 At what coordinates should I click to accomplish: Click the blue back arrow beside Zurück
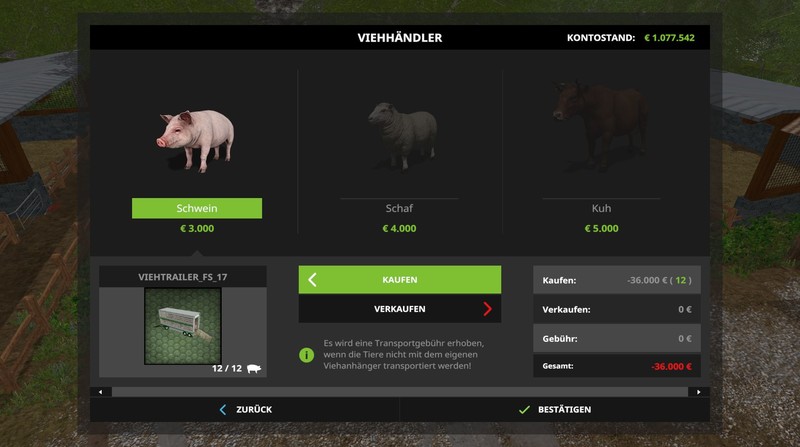(222, 410)
